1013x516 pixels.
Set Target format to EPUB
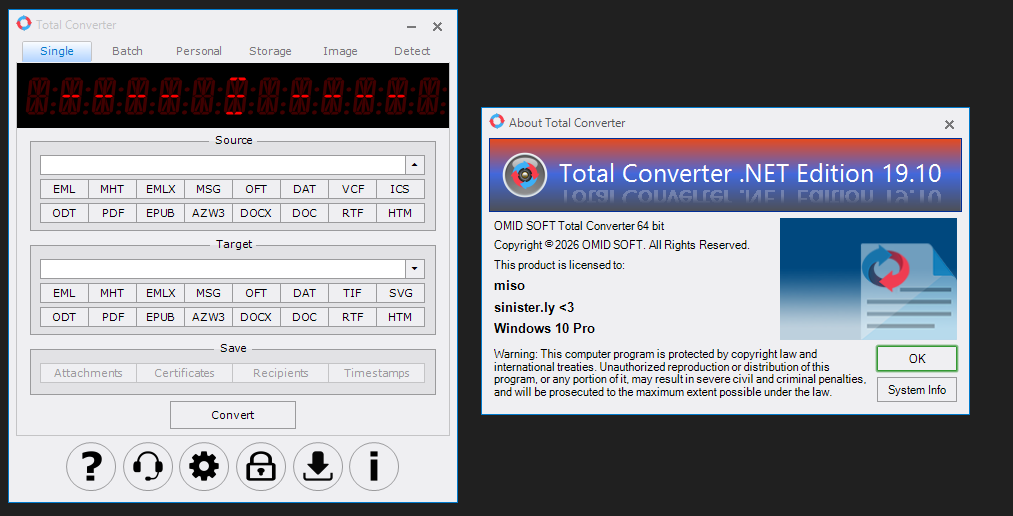[x=160, y=317]
